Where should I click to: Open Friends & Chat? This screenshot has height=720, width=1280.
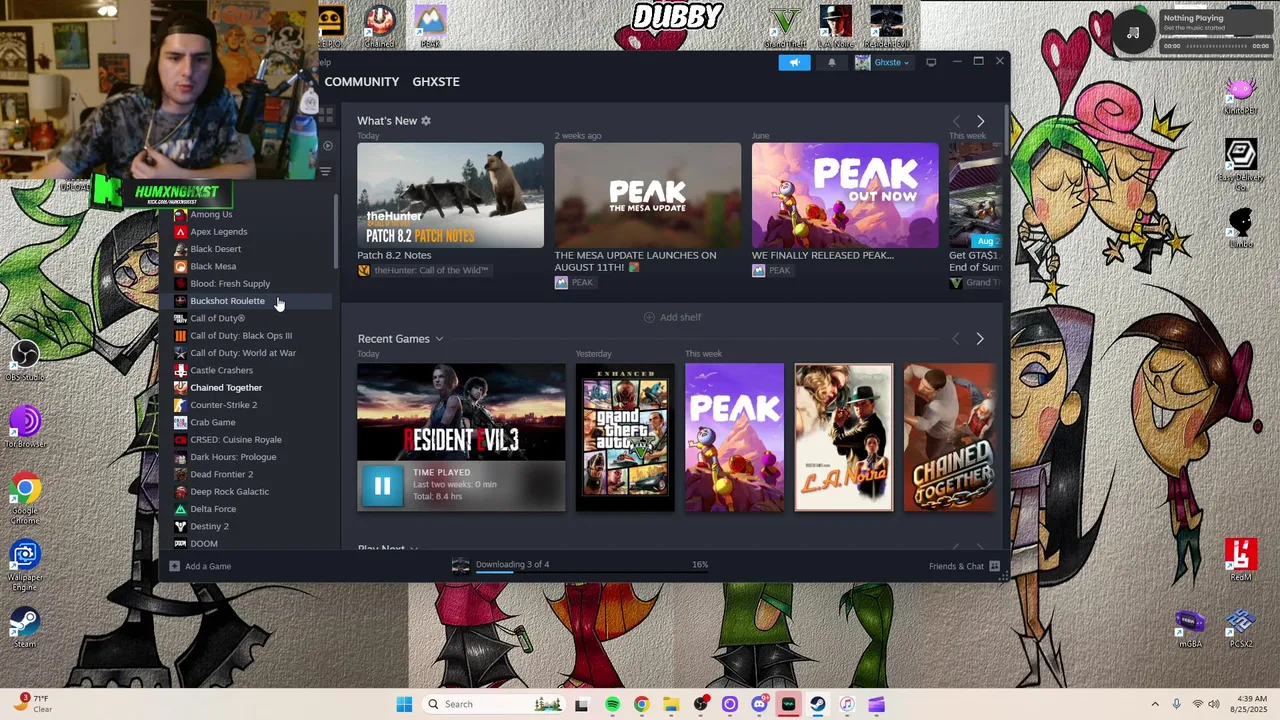[964, 566]
